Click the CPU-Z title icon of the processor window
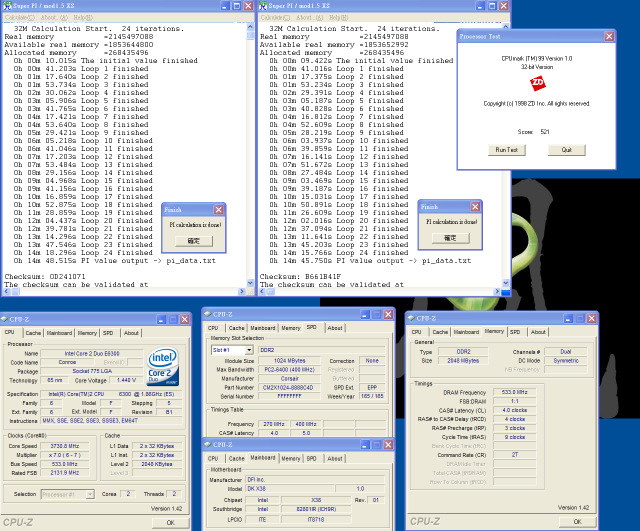640x531 pixels. tap(4, 319)
